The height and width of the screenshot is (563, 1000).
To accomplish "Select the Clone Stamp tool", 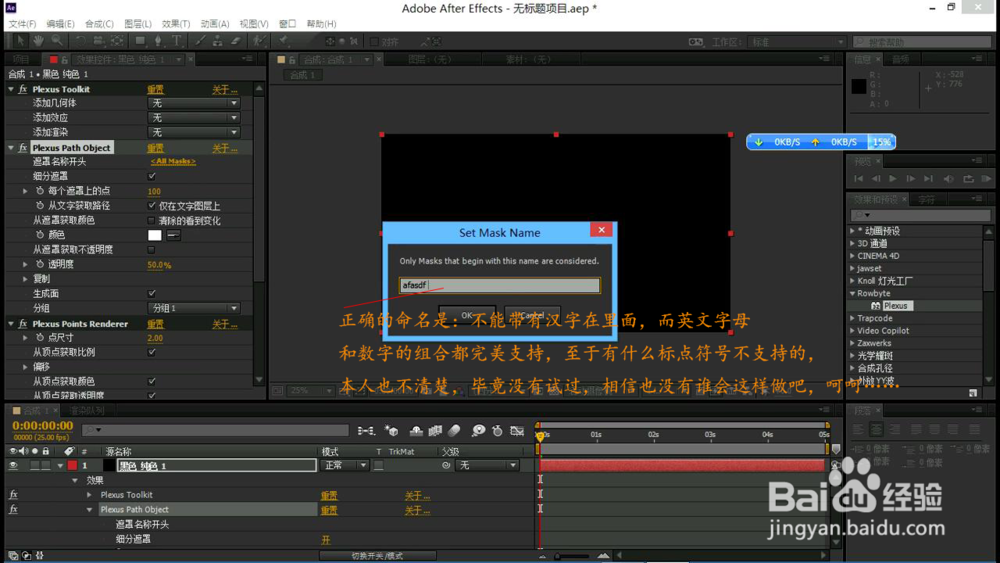I will [x=217, y=41].
